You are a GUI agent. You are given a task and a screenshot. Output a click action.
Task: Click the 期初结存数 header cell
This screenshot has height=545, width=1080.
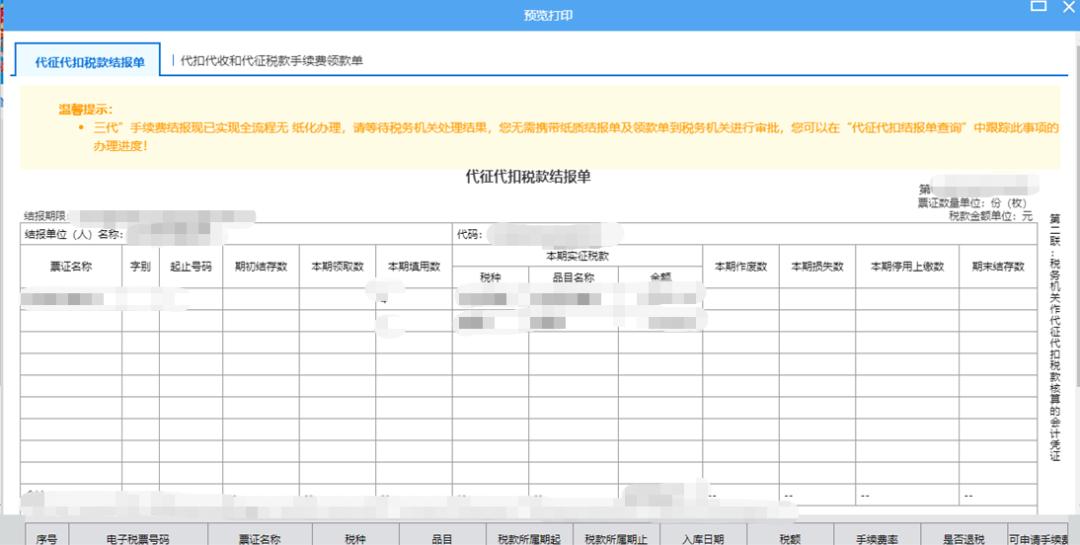pos(260,267)
